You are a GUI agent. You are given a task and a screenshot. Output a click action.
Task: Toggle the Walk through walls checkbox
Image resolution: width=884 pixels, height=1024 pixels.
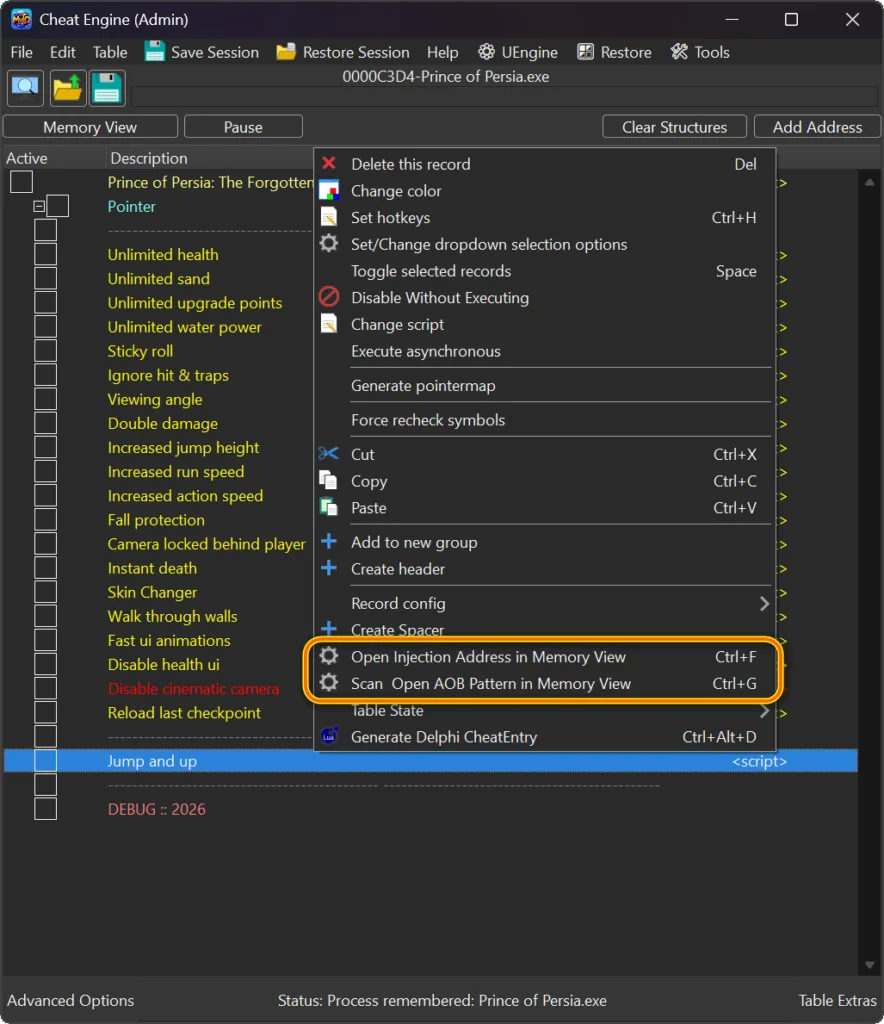tap(45, 616)
